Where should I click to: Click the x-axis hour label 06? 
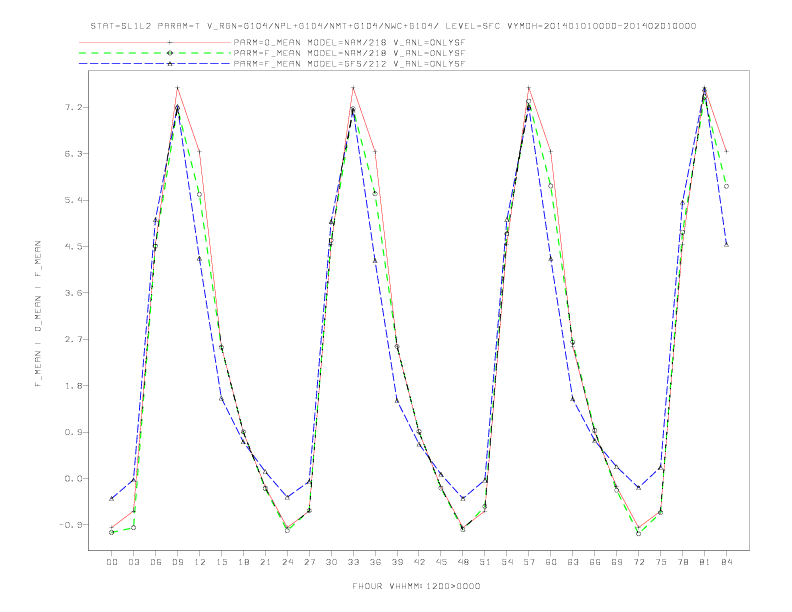tap(156, 562)
